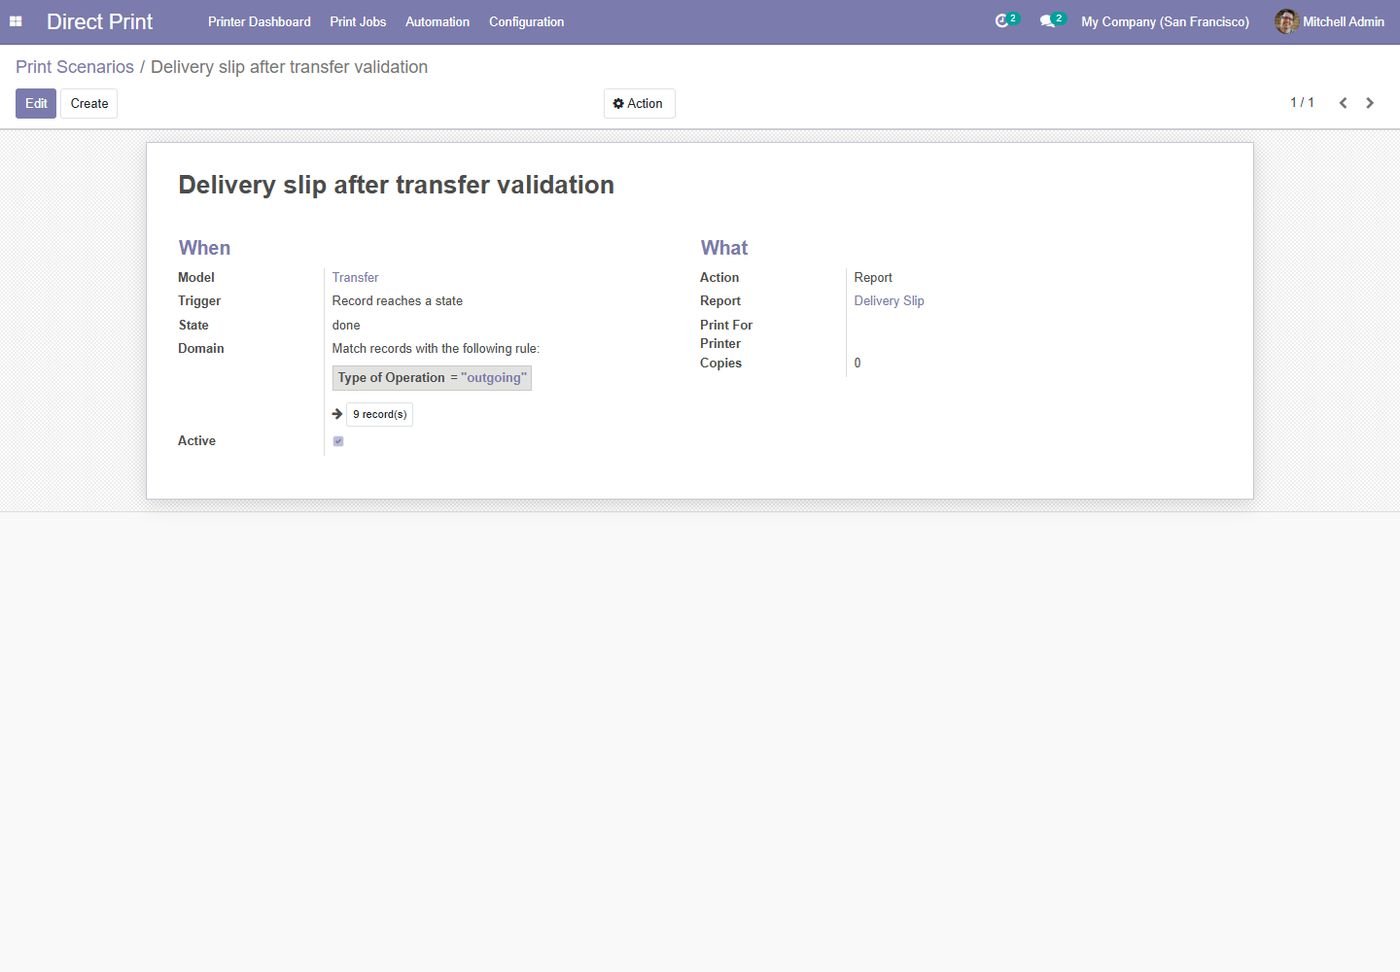Click the 'Record reaches a state' value
1400x972 pixels.
(397, 301)
